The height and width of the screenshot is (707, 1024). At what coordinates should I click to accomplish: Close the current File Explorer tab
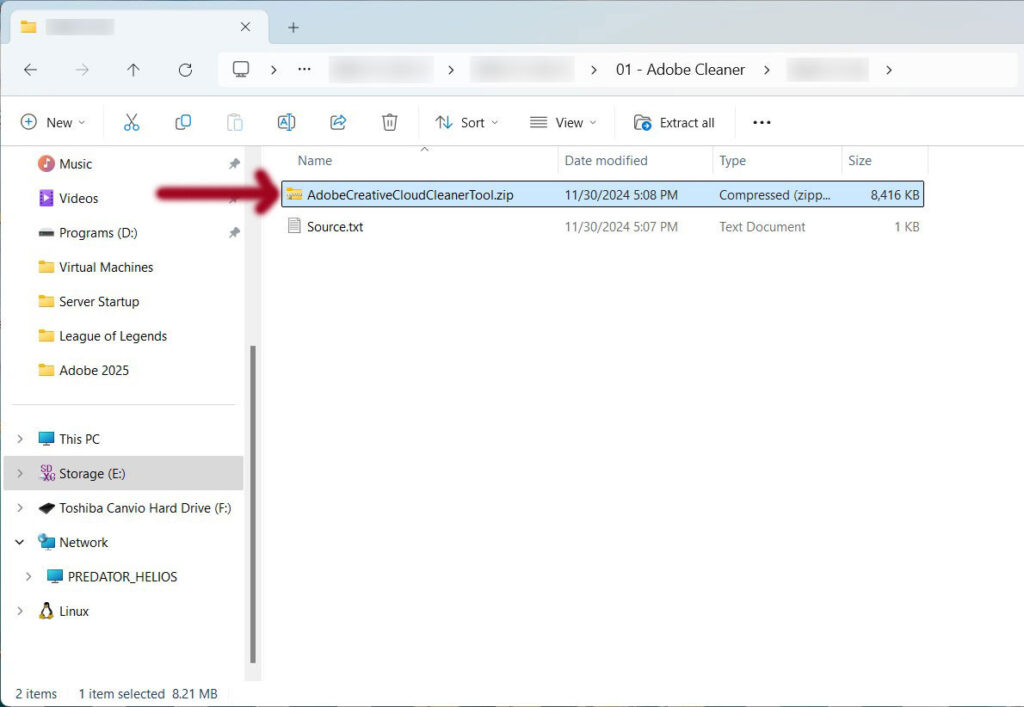point(246,27)
